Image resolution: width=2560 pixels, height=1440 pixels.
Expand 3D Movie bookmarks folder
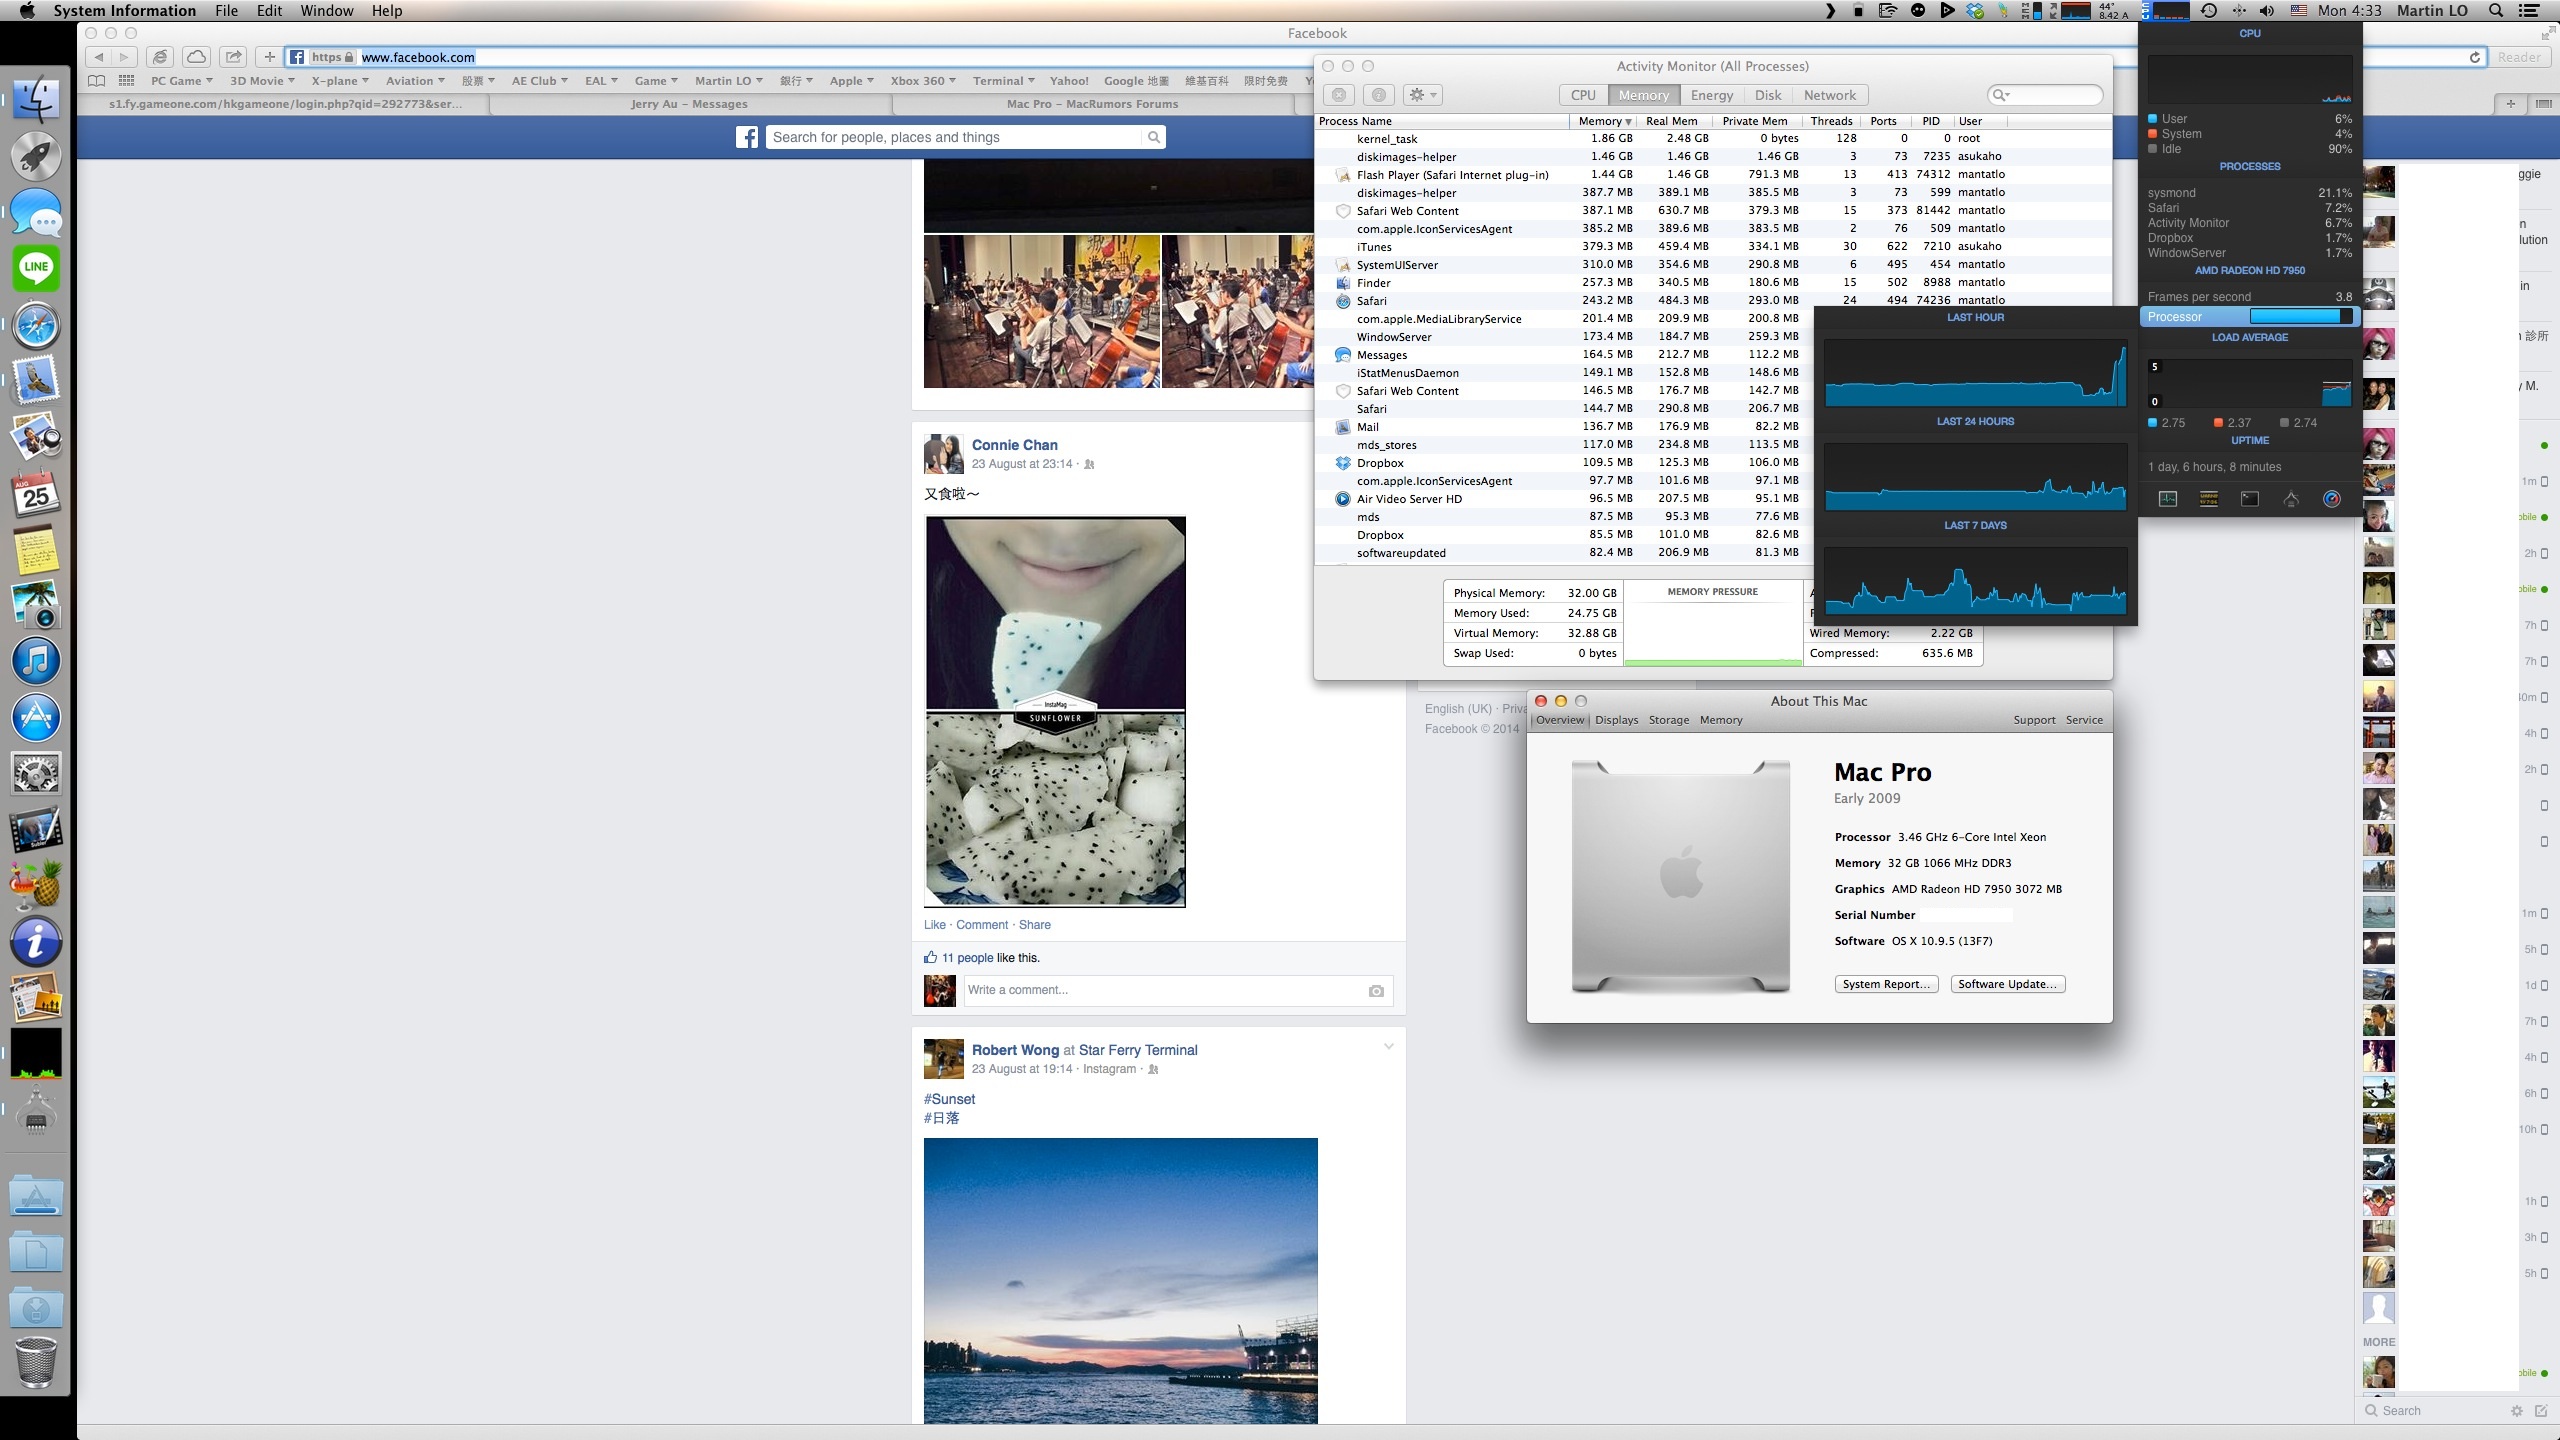[262, 81]
